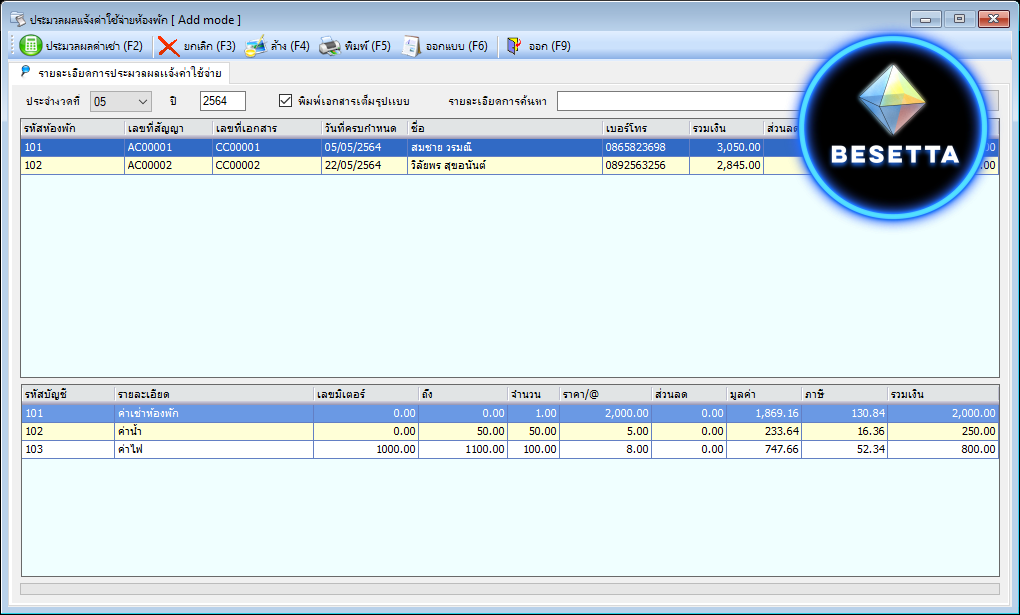The height and width of the screenshot is (615, 1020).
Task: Click the app icon in title bar
Action: [x=17, y=19]
